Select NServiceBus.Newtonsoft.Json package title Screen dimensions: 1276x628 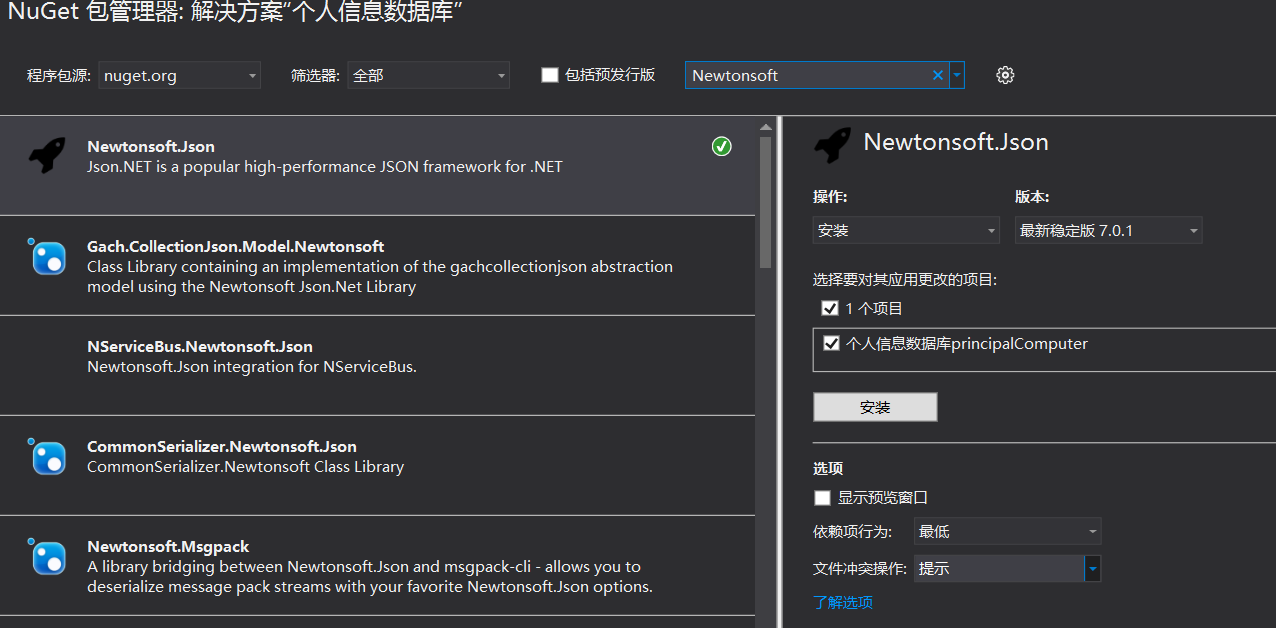click(x=200, y=346)
